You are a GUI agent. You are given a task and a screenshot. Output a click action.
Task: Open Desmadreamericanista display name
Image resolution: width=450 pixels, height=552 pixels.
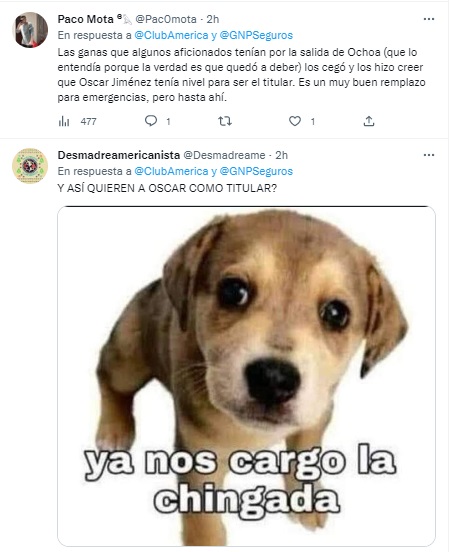(x=119, y=155)
